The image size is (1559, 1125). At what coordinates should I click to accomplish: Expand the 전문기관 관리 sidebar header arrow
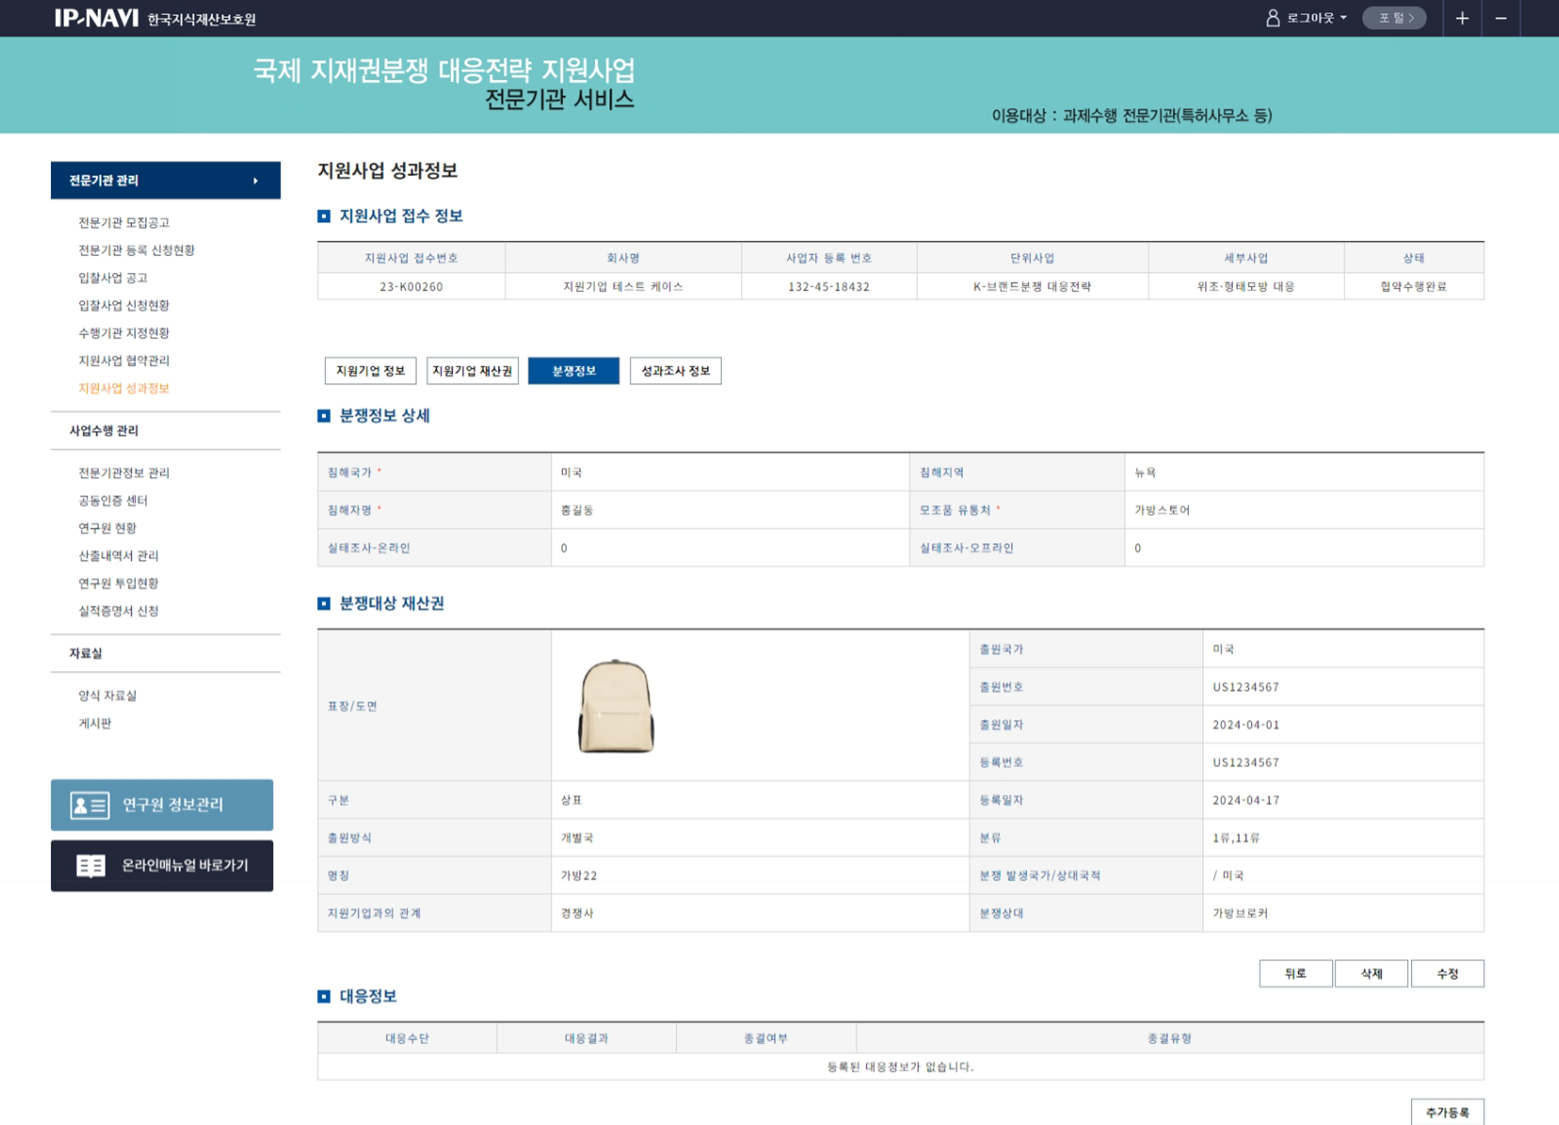pyautogui.click(x=256, y=181)
